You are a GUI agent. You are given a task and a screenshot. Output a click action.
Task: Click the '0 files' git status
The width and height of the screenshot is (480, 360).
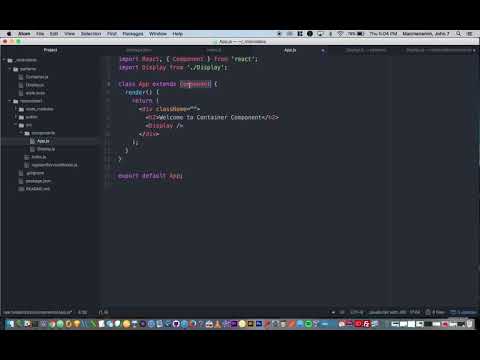435,312
